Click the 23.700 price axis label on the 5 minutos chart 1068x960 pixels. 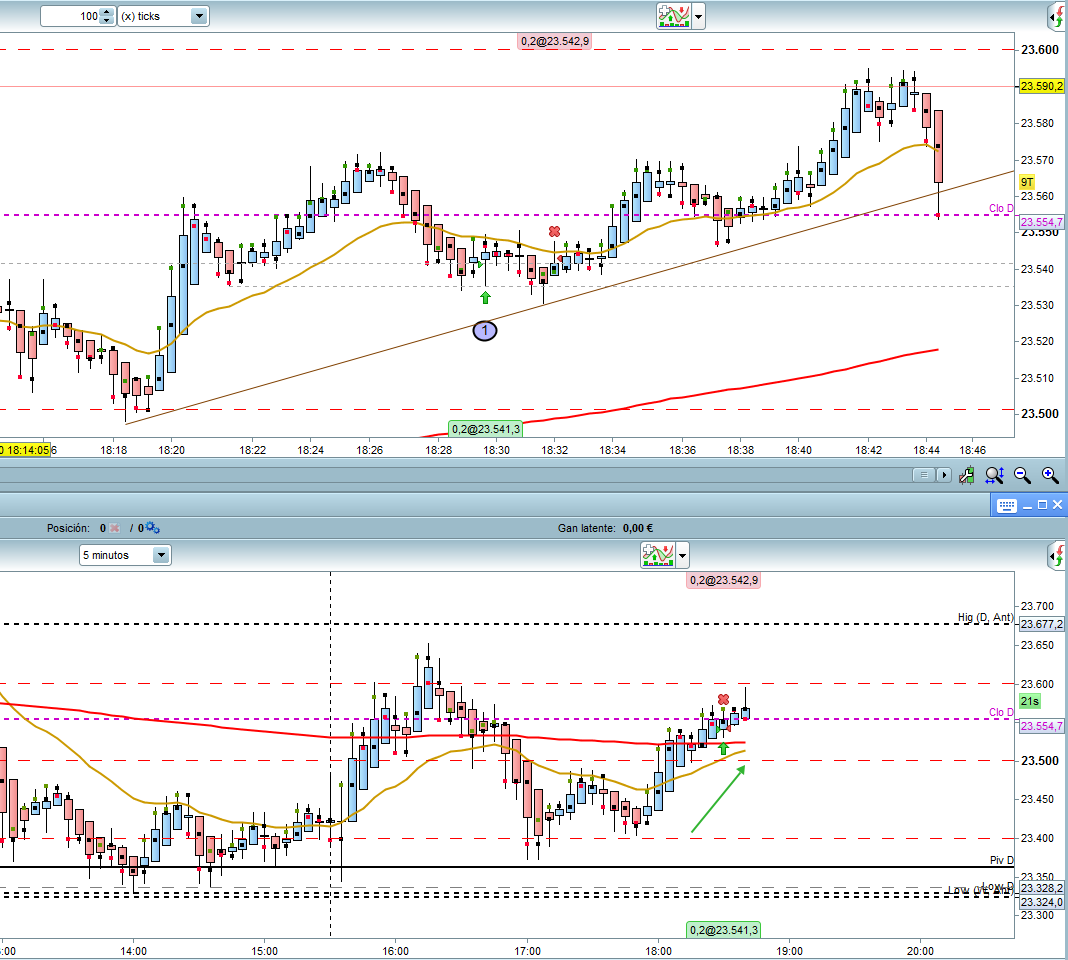(1037, 606)
